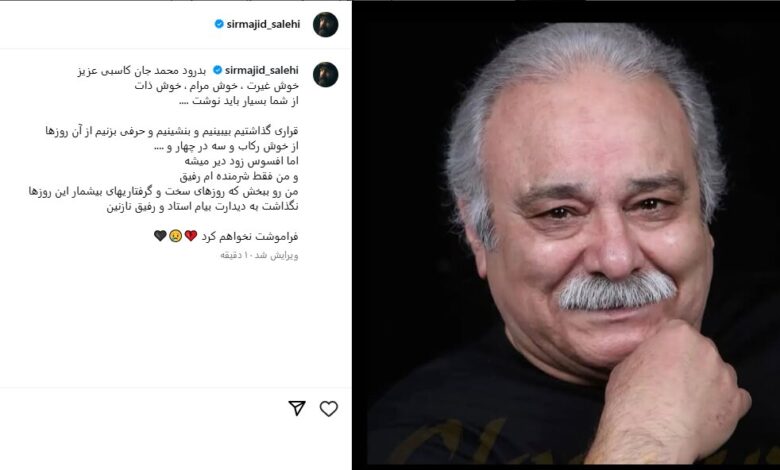Click the verified badge in the header

click(x=219, y=23)
